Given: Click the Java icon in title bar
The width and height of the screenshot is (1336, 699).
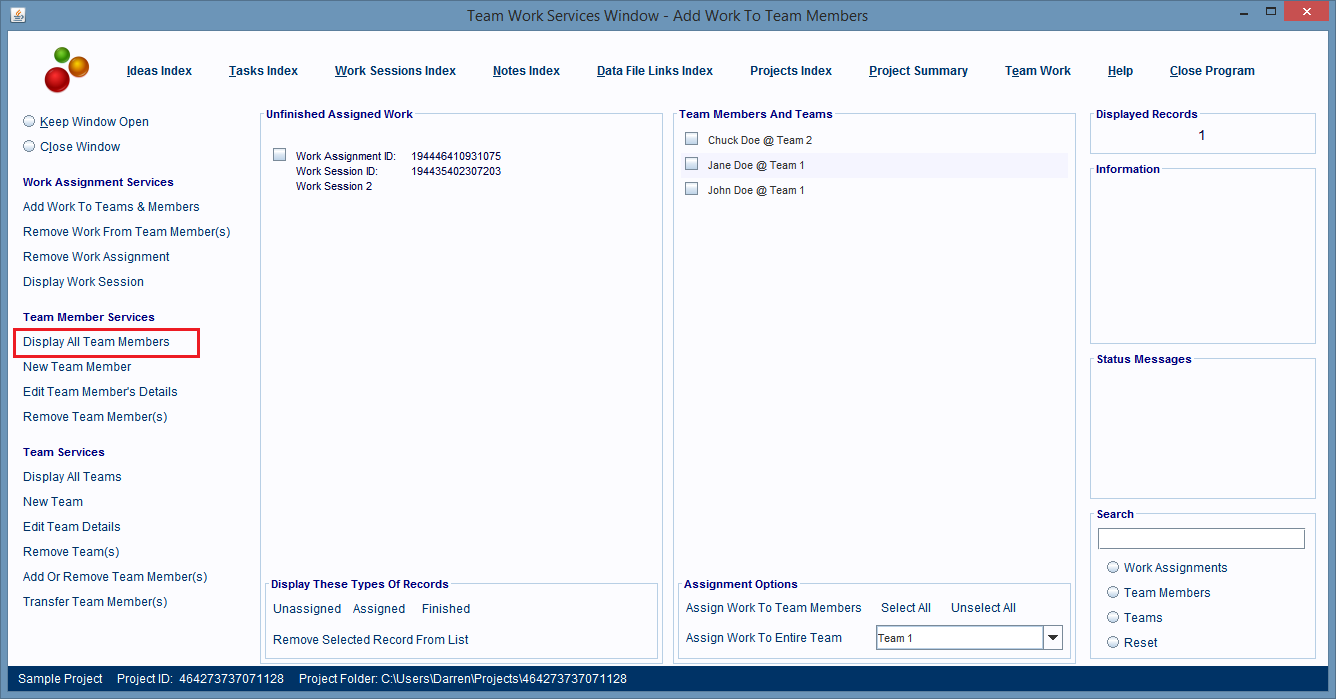Looking at the screenshot, I should click(18, 15).
